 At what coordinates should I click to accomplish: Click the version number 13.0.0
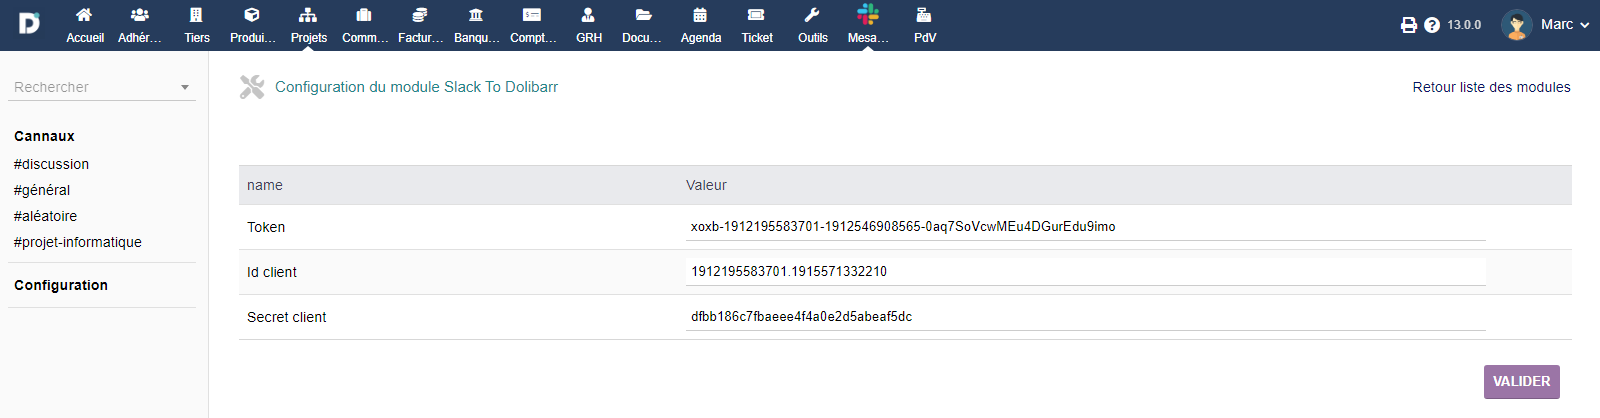(1464, 25)
